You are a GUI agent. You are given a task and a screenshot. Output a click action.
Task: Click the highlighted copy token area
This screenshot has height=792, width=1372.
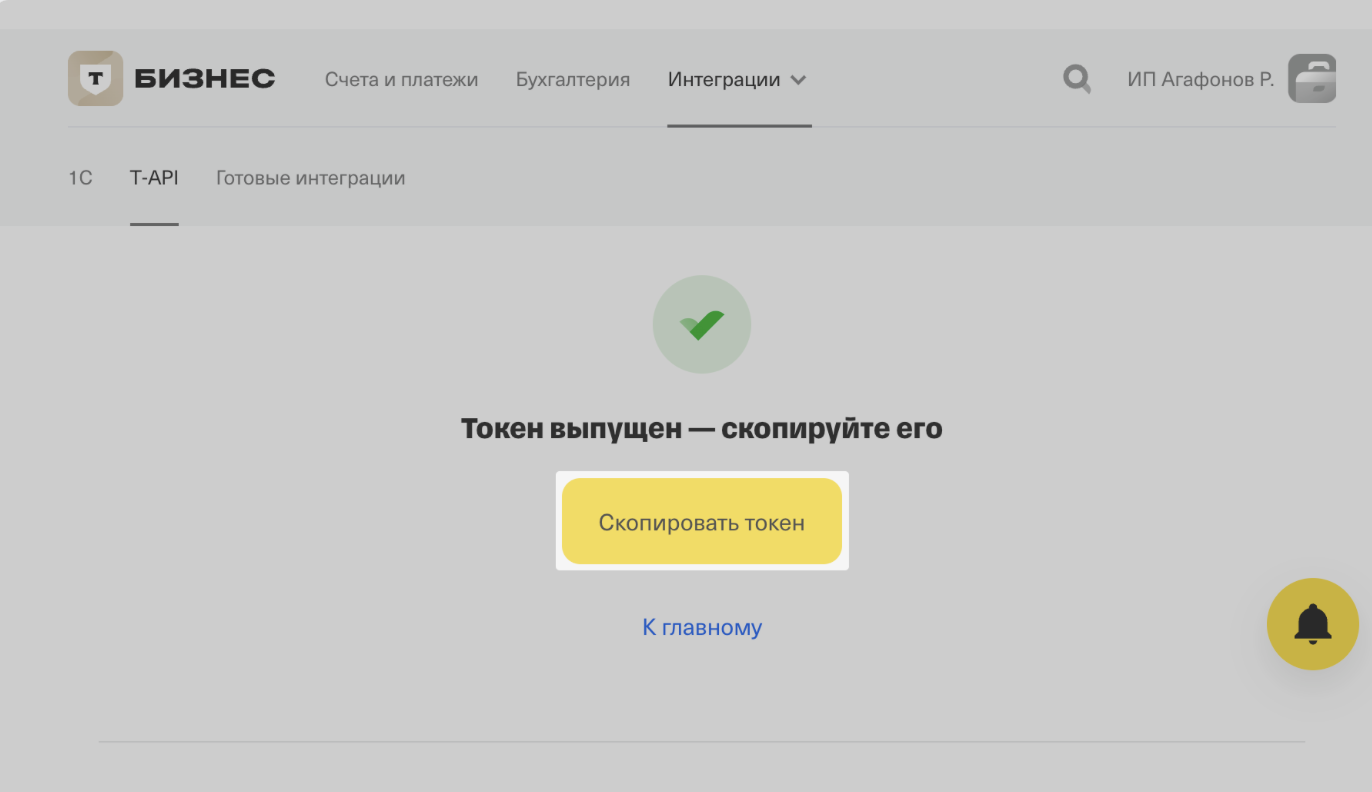(x=701, y=520)
